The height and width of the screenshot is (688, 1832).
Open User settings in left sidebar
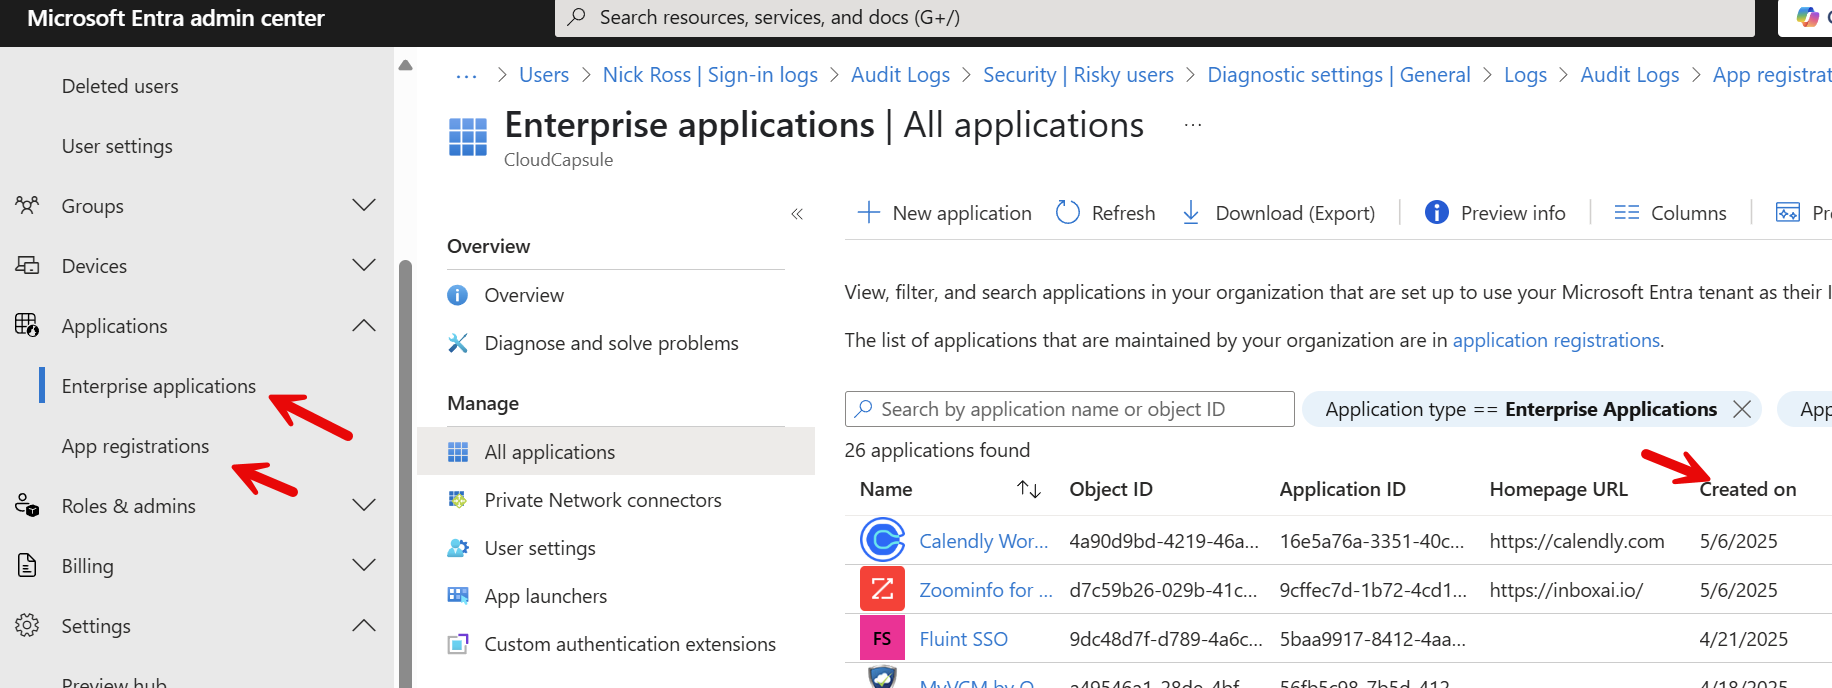pos(117,146)
